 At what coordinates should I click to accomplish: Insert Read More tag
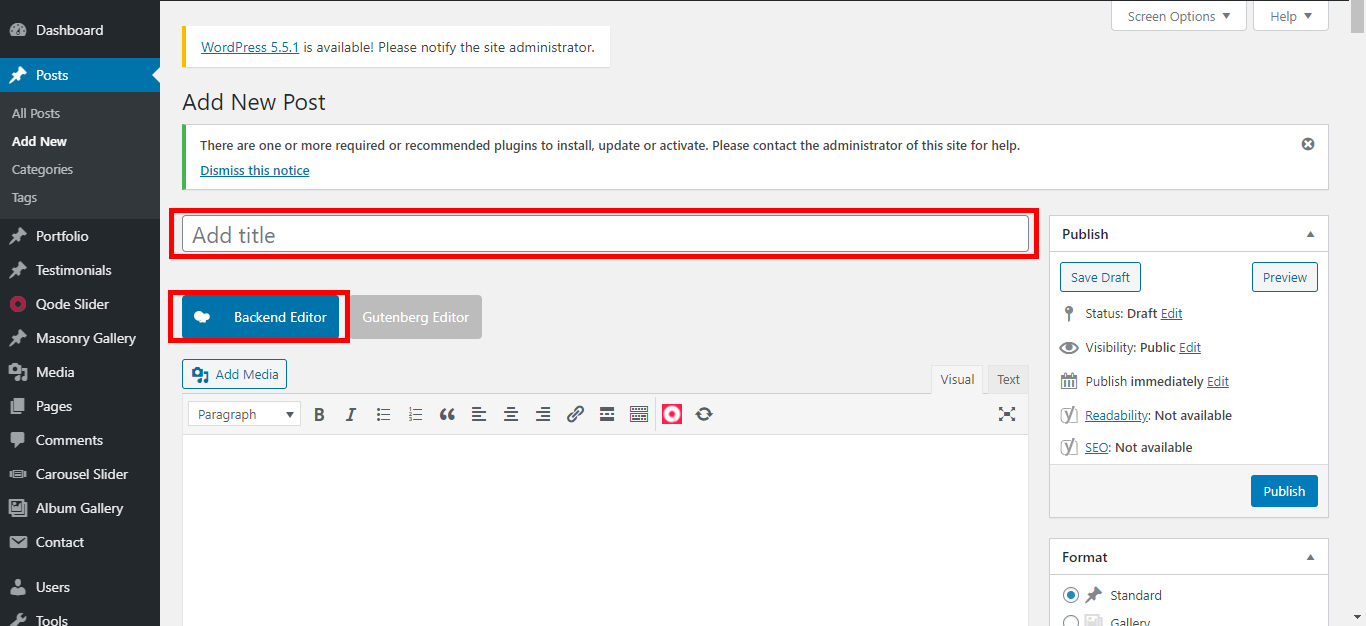[x=607, y=414]
